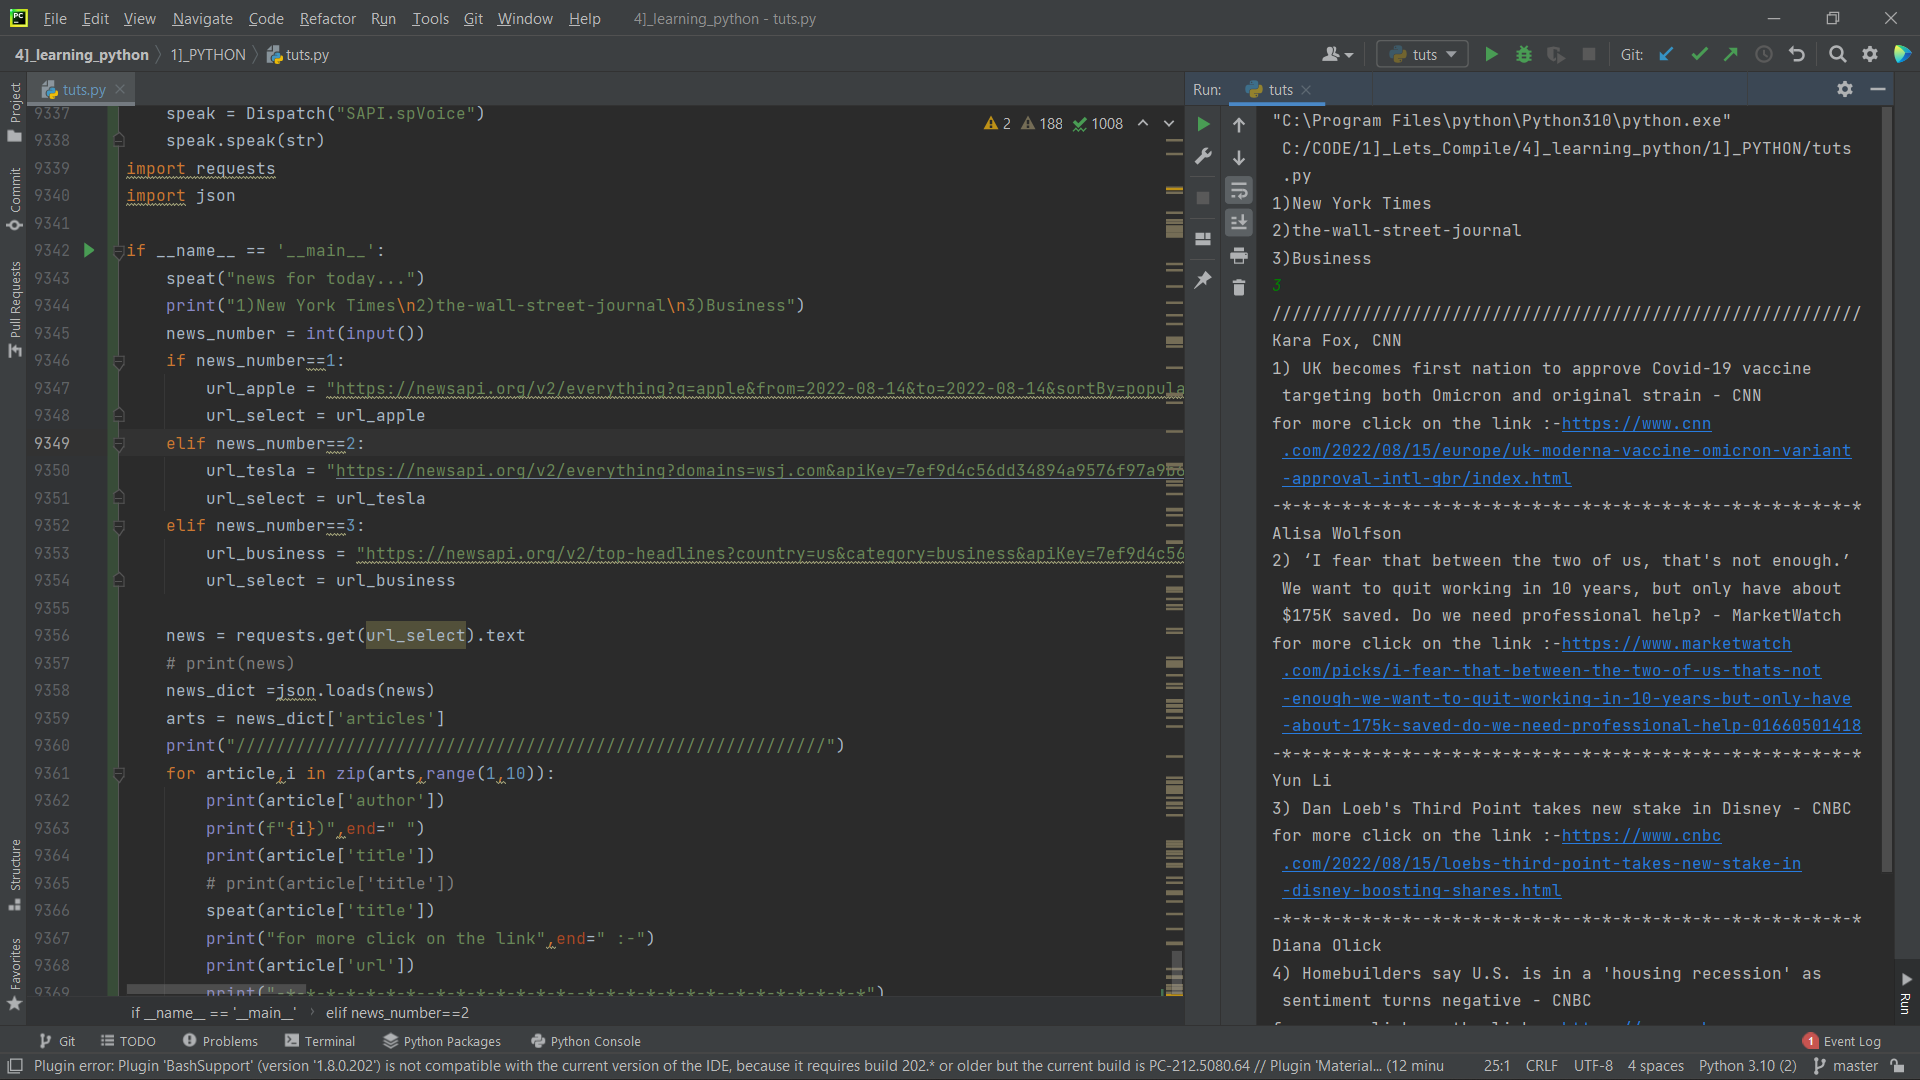Open master git branch popup in status bar
The image size is (1920, 1080).
(1846, 1066)
